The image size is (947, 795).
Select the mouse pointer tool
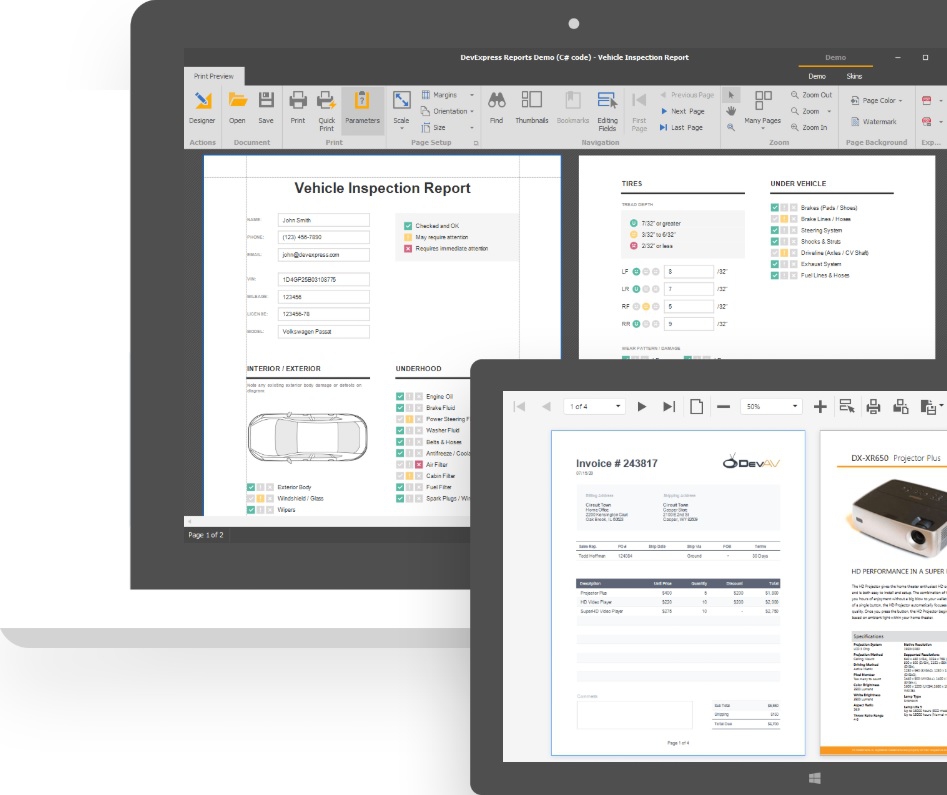pyautogui.click(x=731, y=95)
